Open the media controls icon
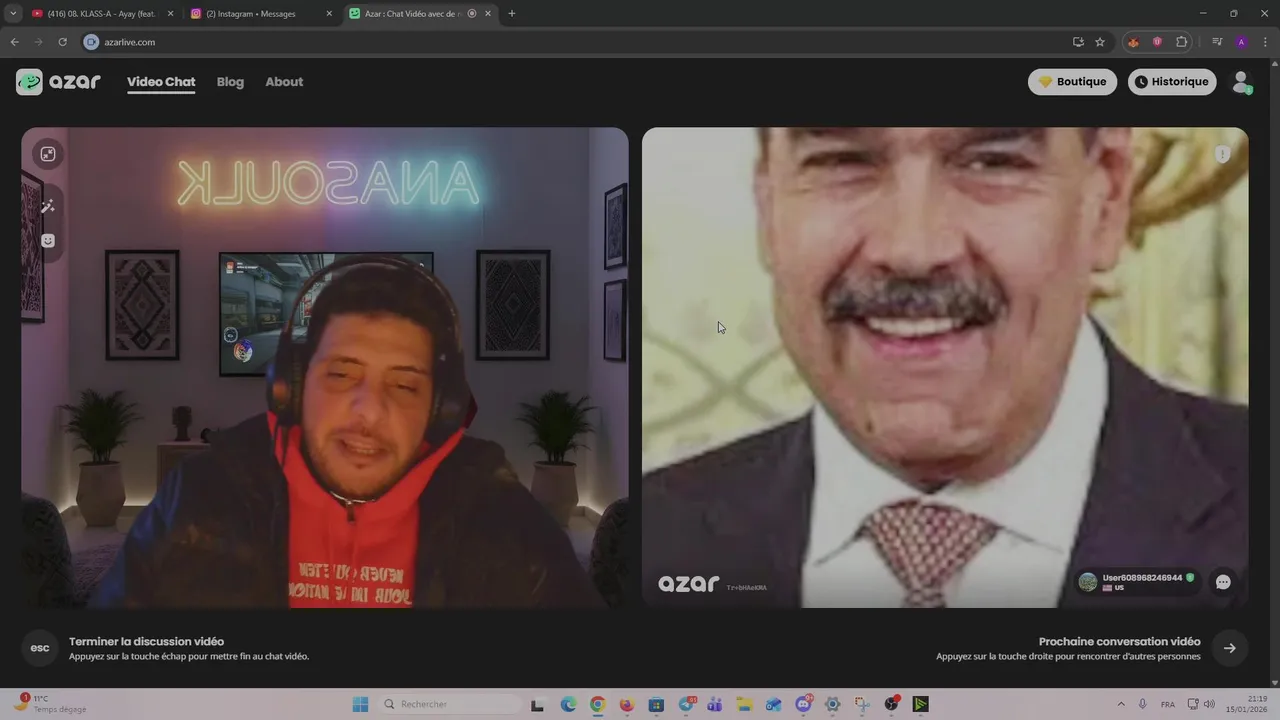 (x=1217, y=42)
